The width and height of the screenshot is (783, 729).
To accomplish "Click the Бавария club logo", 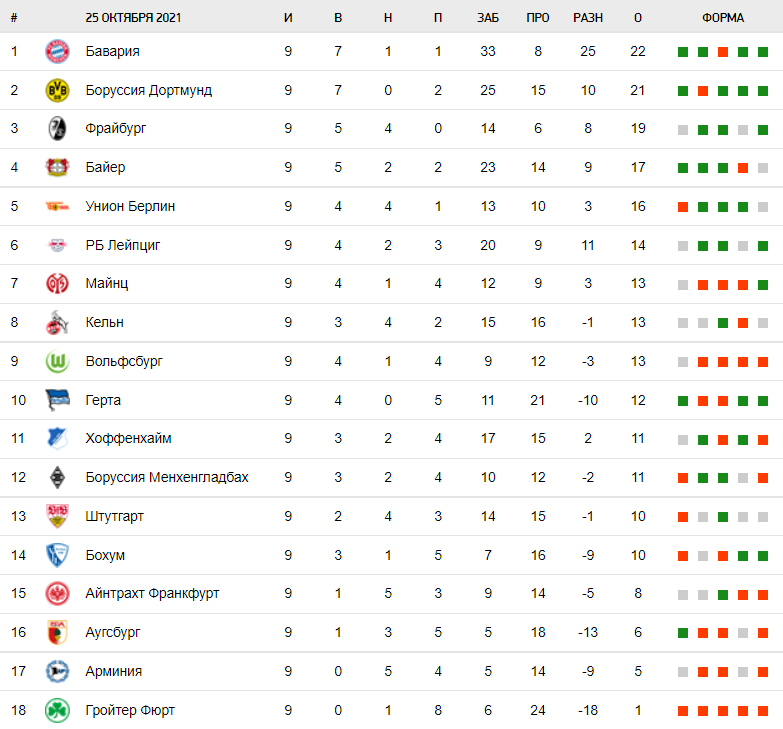I will click(x=57, y=52).
